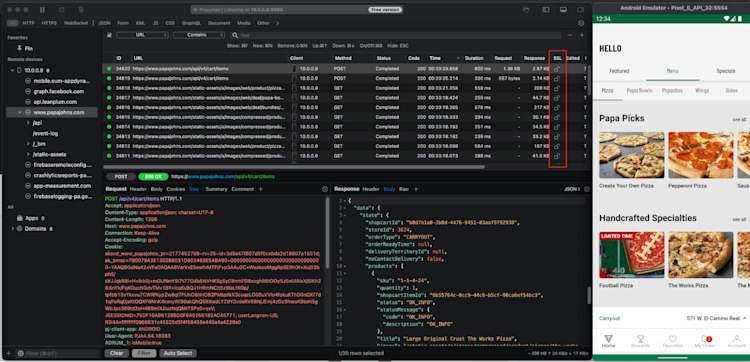750x362 pixels.
Task: Toggle the WebSocket protocol filter
Action: (76, 23)
